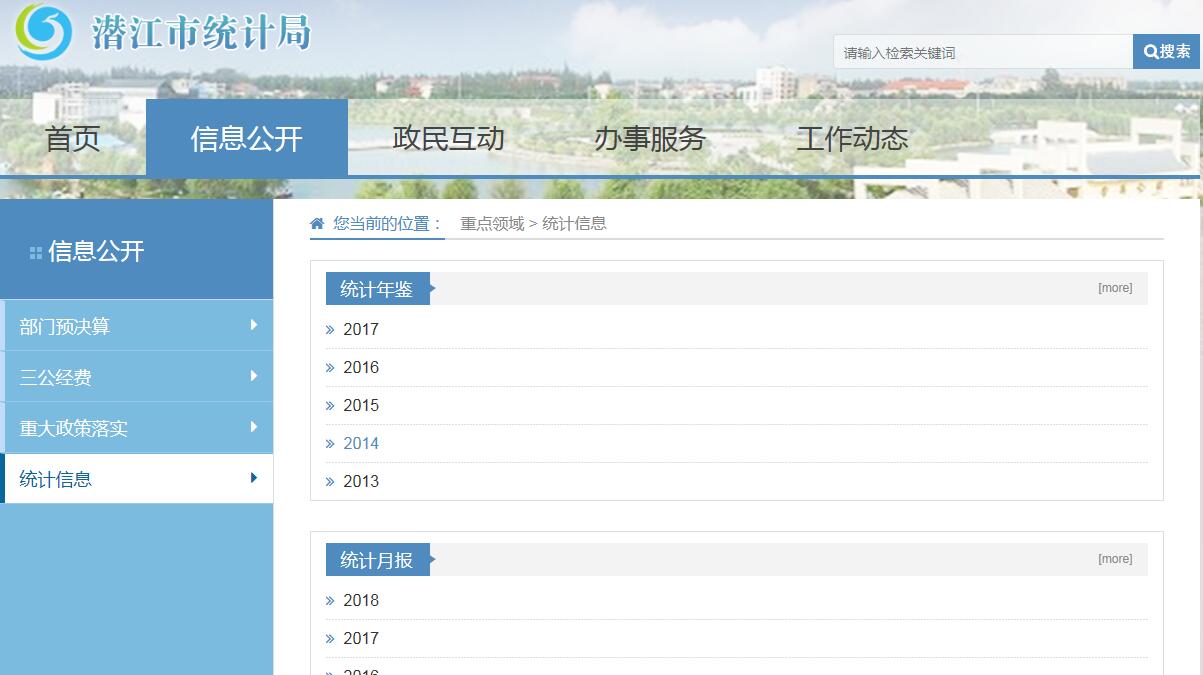Click the 潜江市统计局 swirl logo icon
This screenshot has height=675, width=1203.
(43, 32)
